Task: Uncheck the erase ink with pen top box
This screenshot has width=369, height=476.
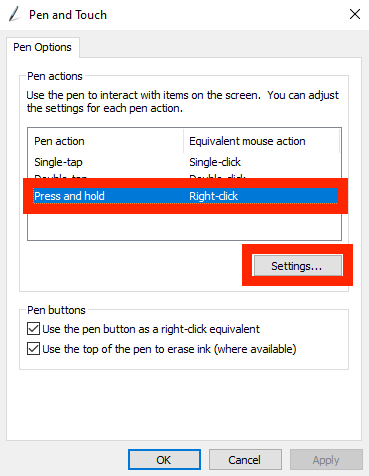Action: point(33,349)
